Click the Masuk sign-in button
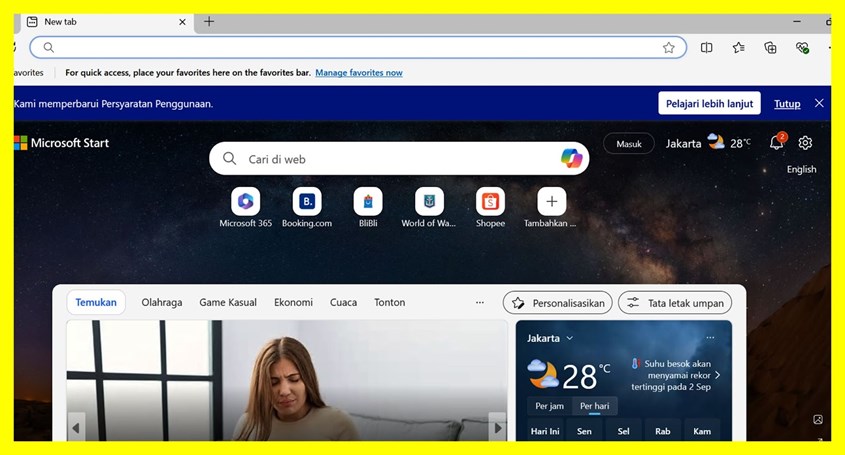This screenshot has height=455, width=845. [x=629, y=144]
